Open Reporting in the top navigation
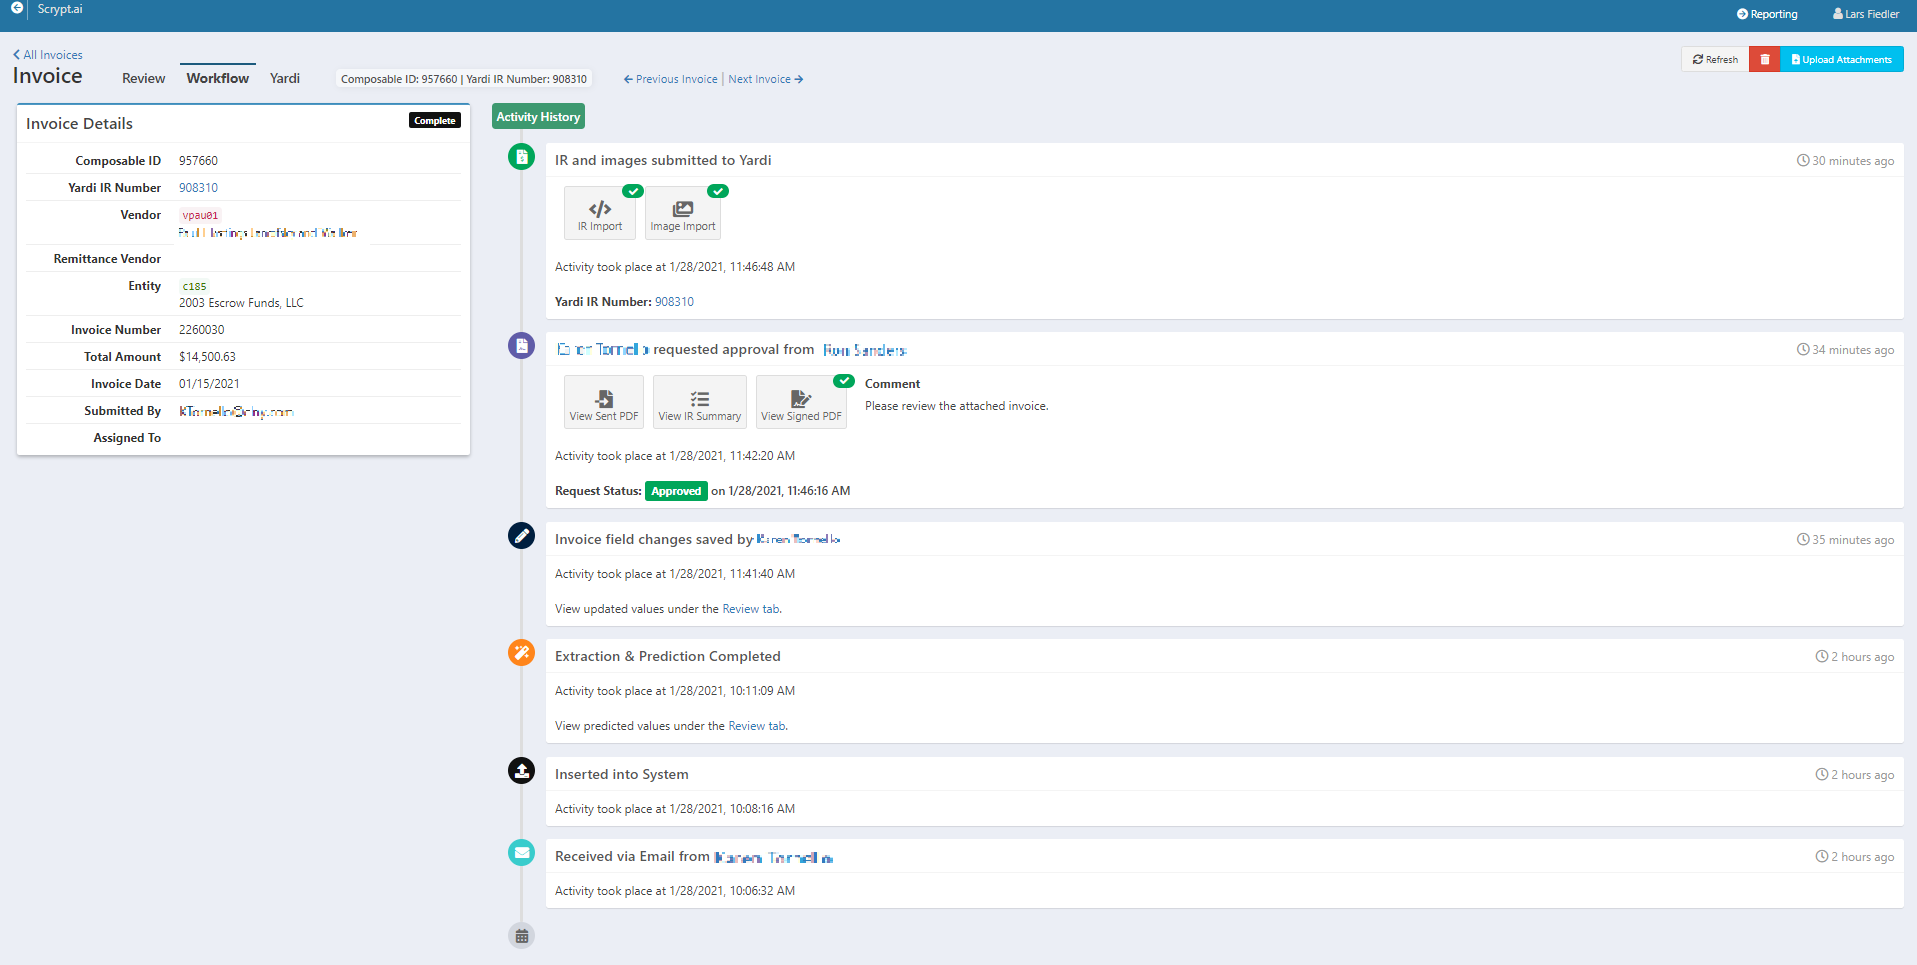 (x=1766, y=13)
